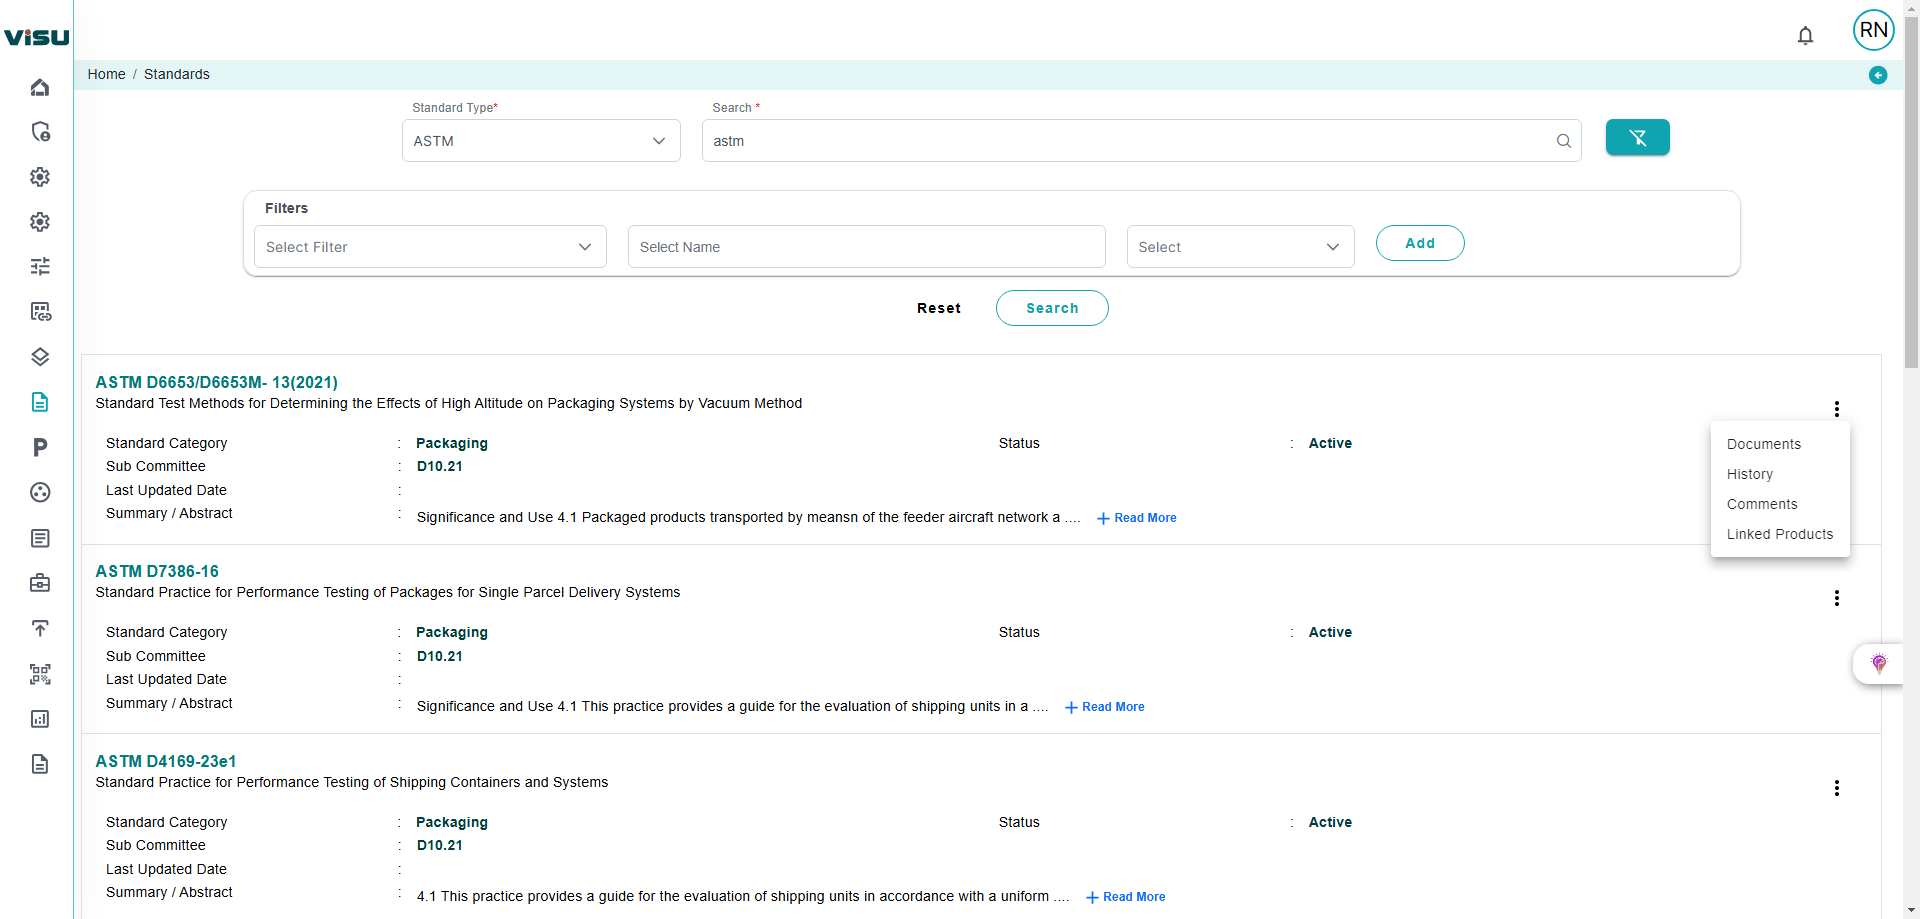Open the RN user profile avatar

(x=1873, y=30)
